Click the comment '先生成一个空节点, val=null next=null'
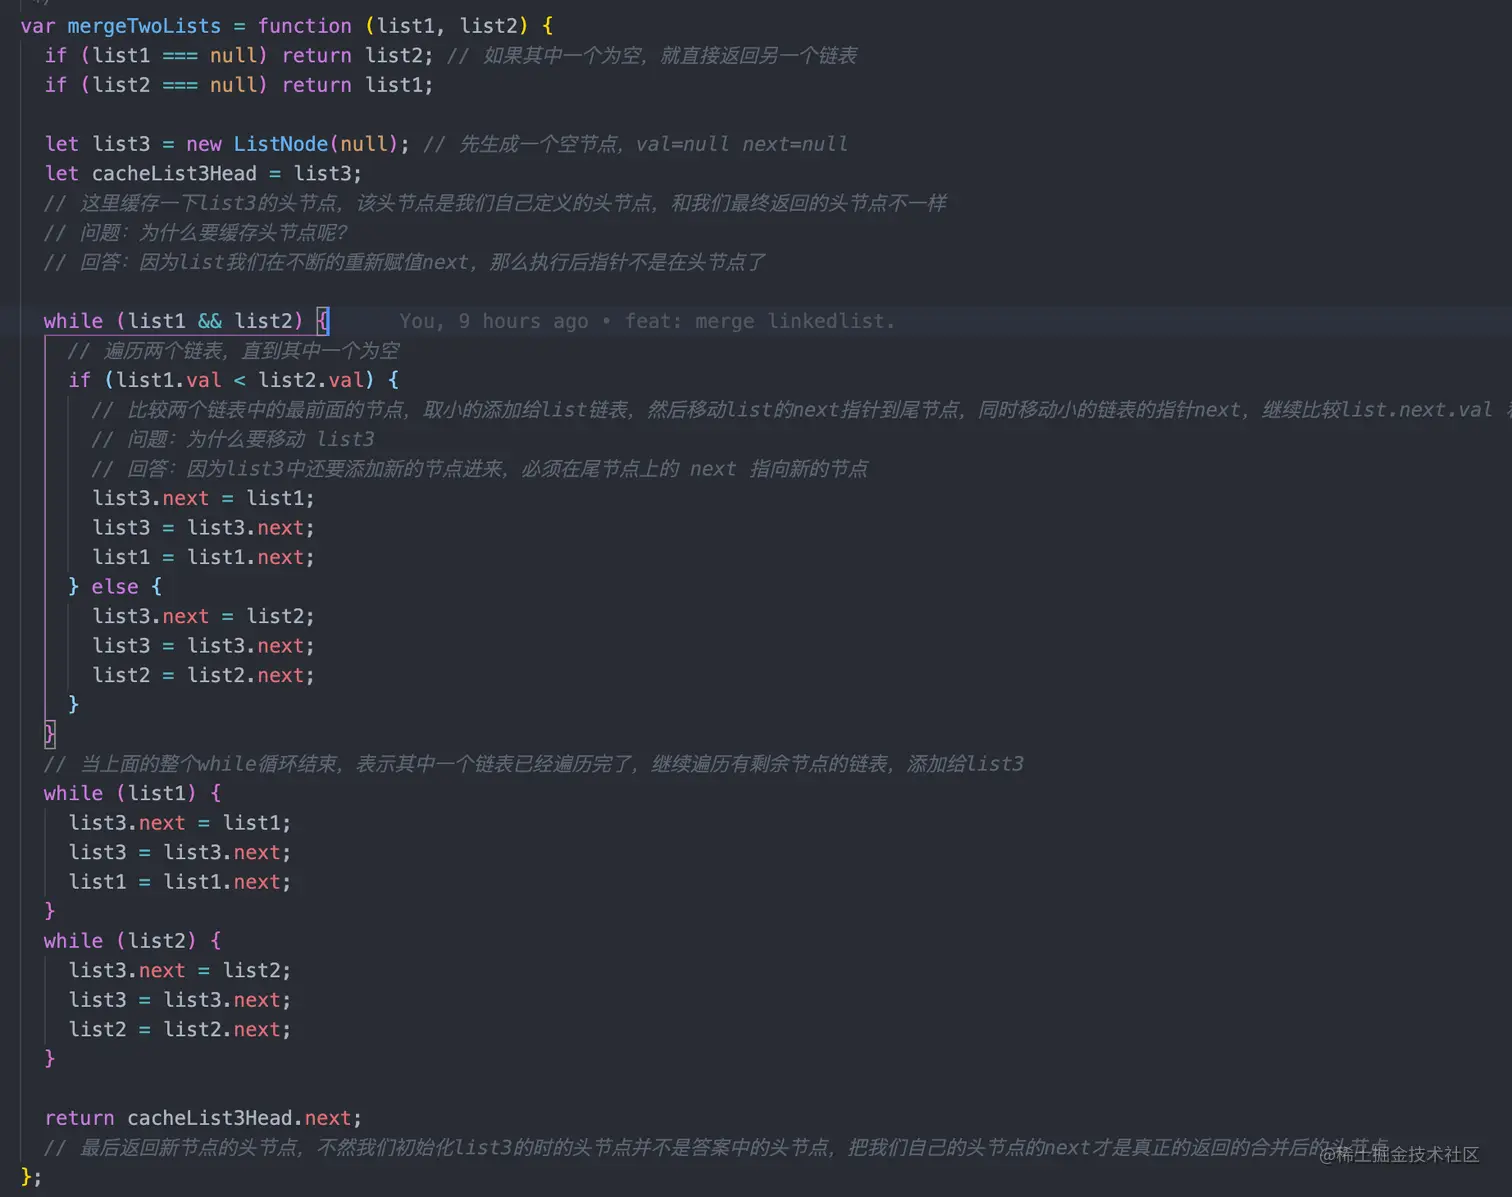Screen dimensions: 1512x1197 pos(636,144)
